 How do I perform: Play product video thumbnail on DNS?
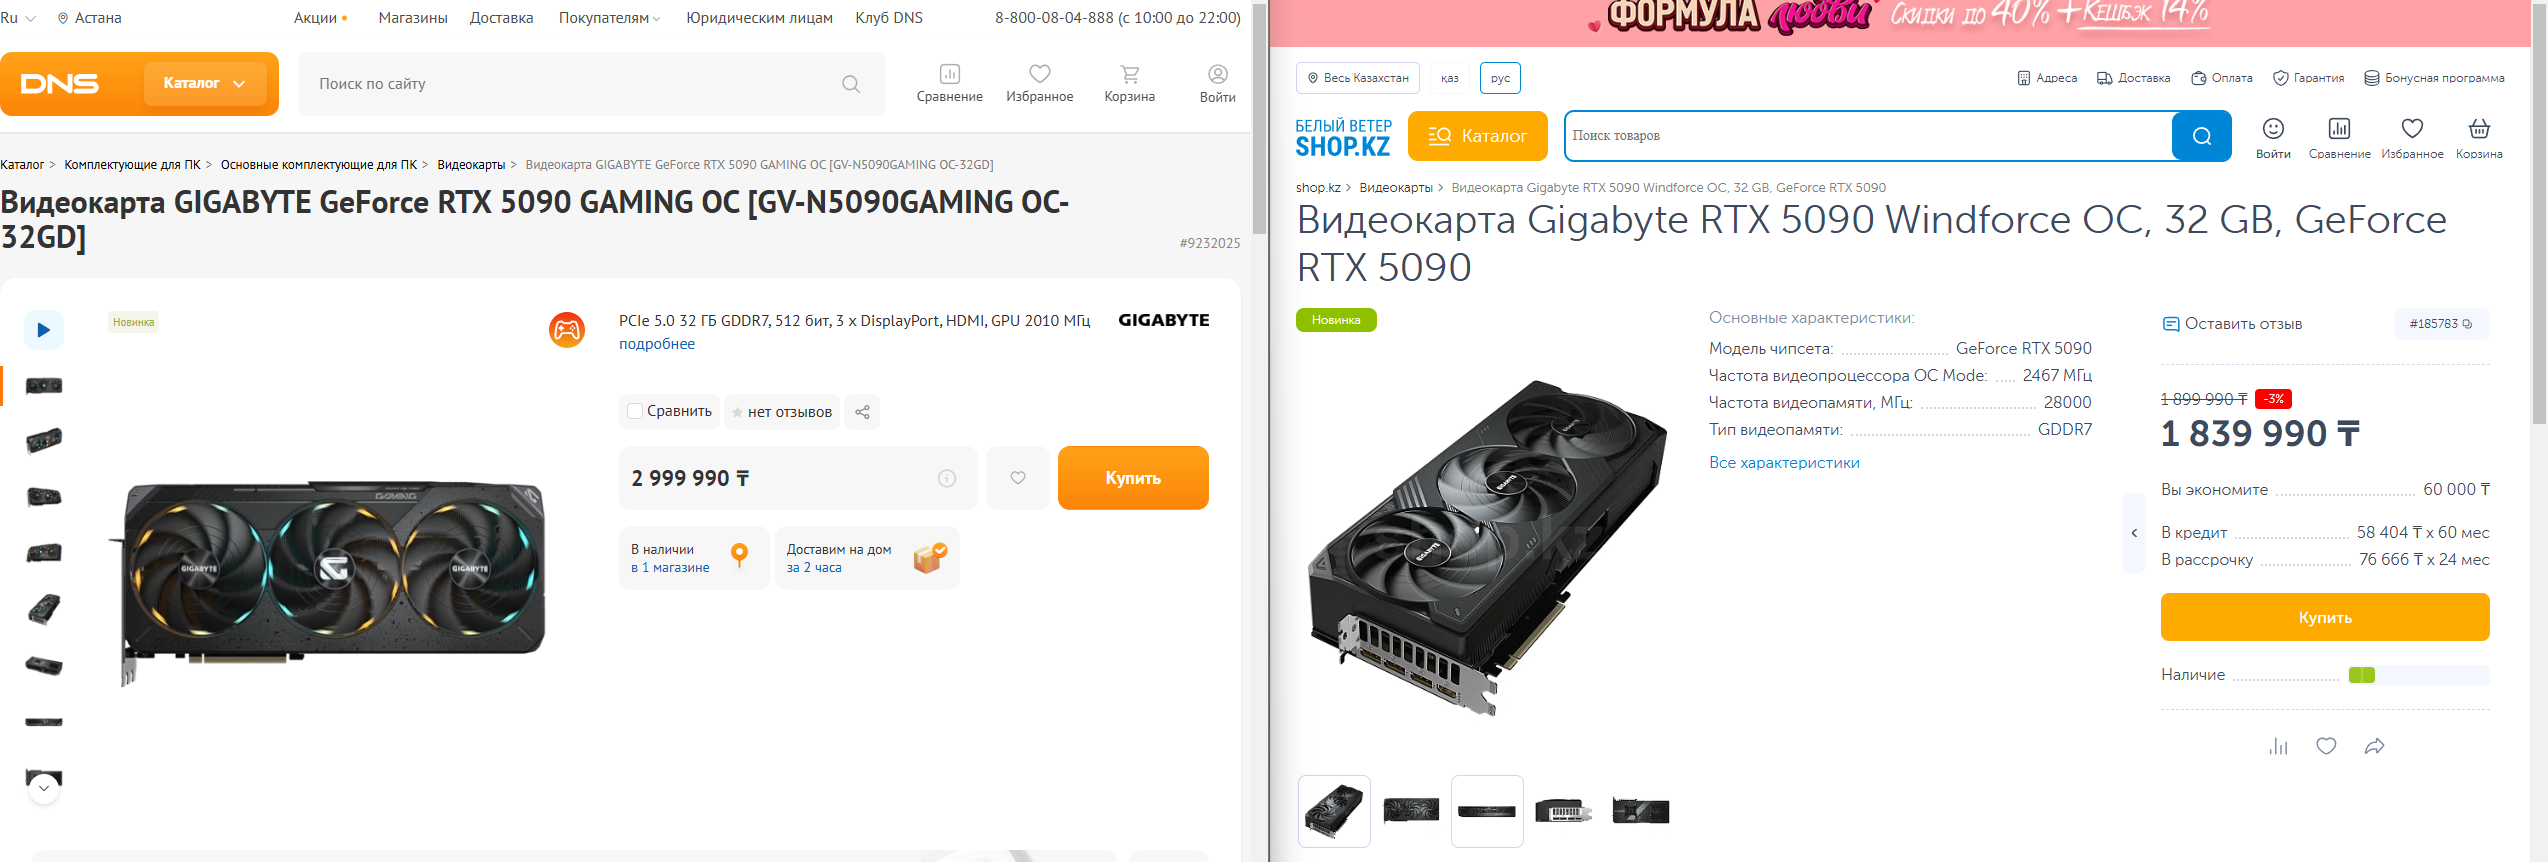[43, 330]
